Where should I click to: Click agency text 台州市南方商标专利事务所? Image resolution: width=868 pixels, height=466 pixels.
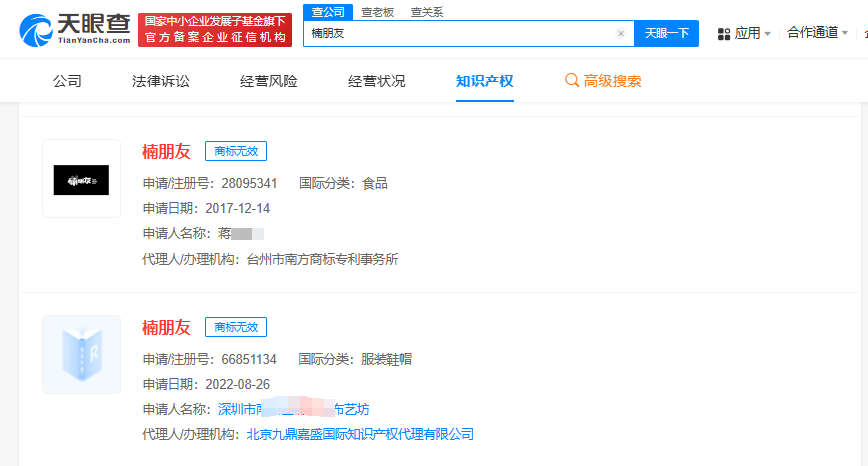(322, 259)
